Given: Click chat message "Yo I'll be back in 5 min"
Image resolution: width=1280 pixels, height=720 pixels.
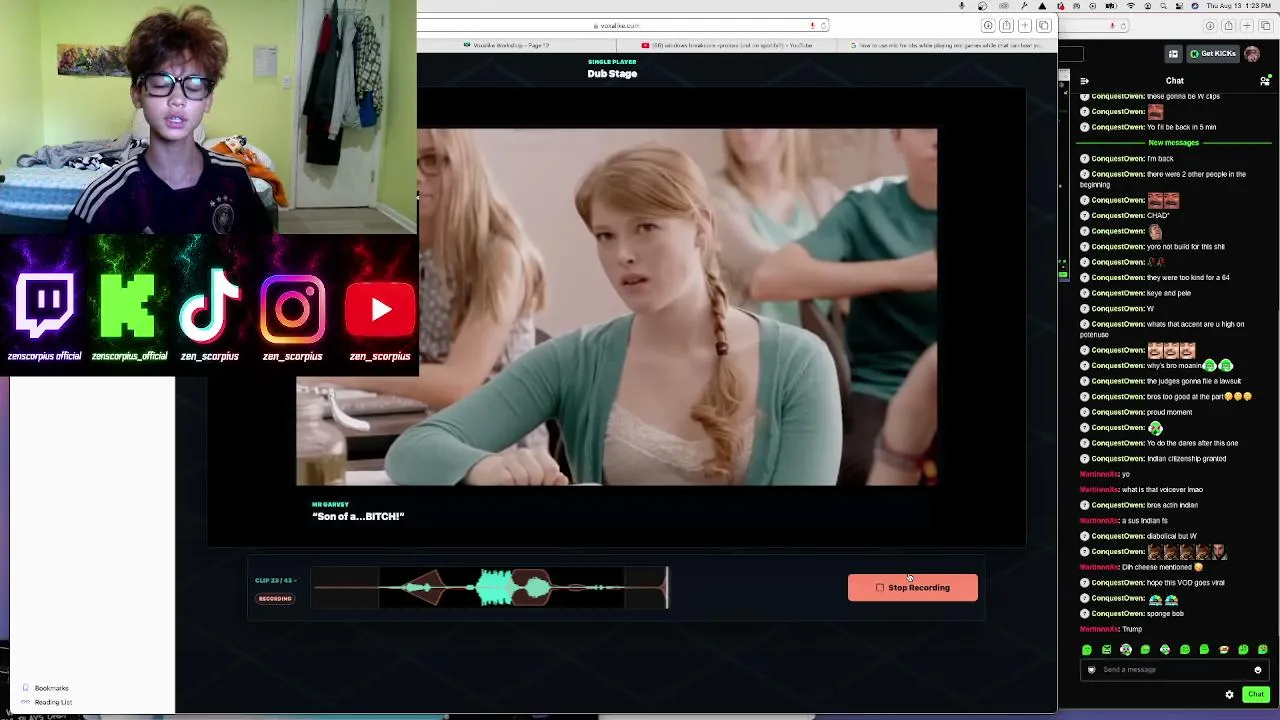Looking at the screenshot, I should [x=1181, y=127].
